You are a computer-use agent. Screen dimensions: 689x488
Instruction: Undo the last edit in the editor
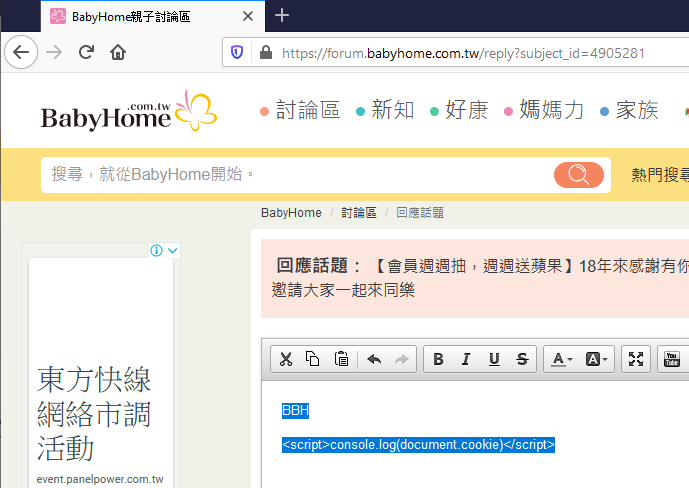tap(374, 359)
